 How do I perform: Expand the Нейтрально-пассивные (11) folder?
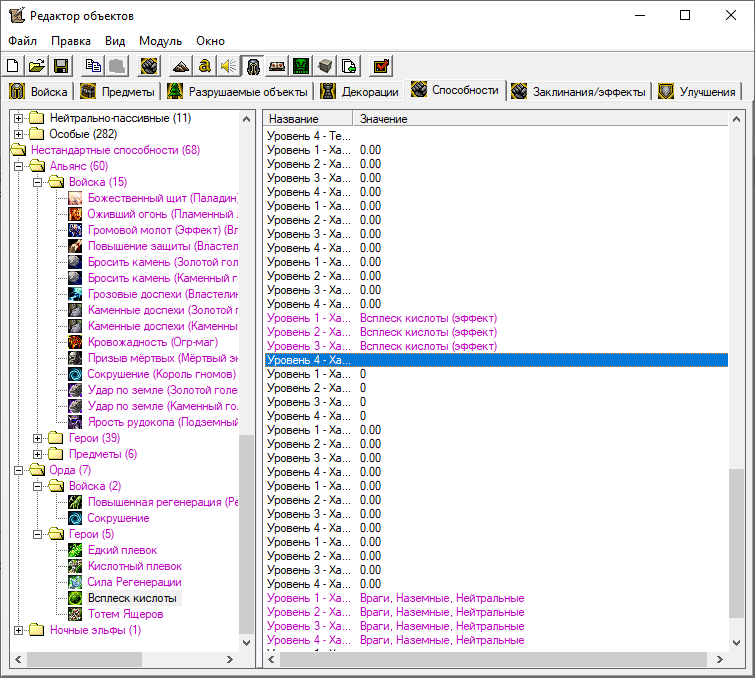point(18,118)
